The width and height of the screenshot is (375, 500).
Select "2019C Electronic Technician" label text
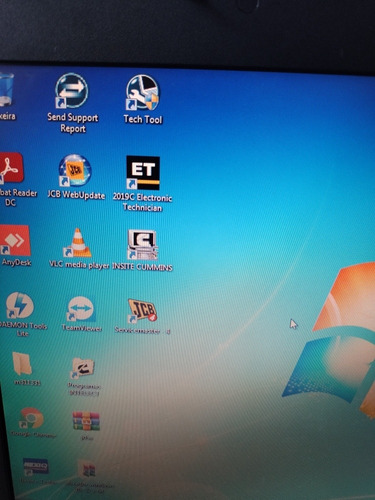(142, 202)
